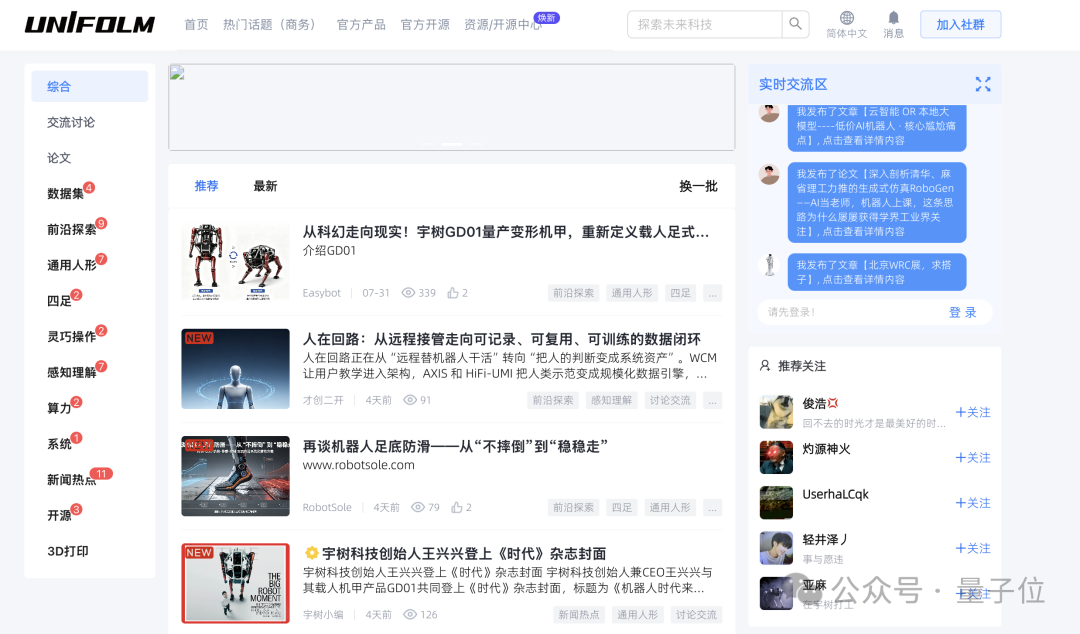Open 首页 in the top navigation

coord(196,25)
